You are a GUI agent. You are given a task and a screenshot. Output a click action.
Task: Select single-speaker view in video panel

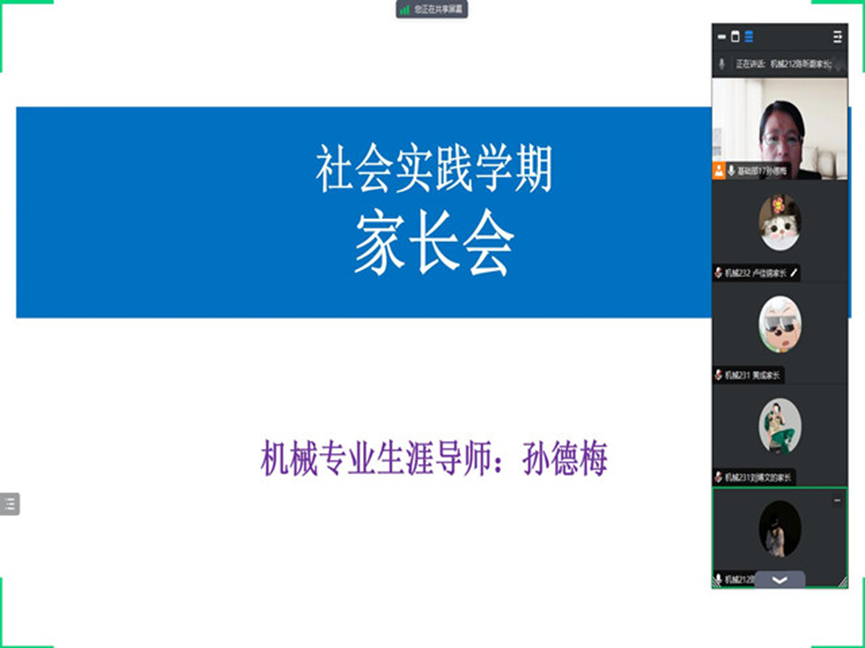click(735, 37)
